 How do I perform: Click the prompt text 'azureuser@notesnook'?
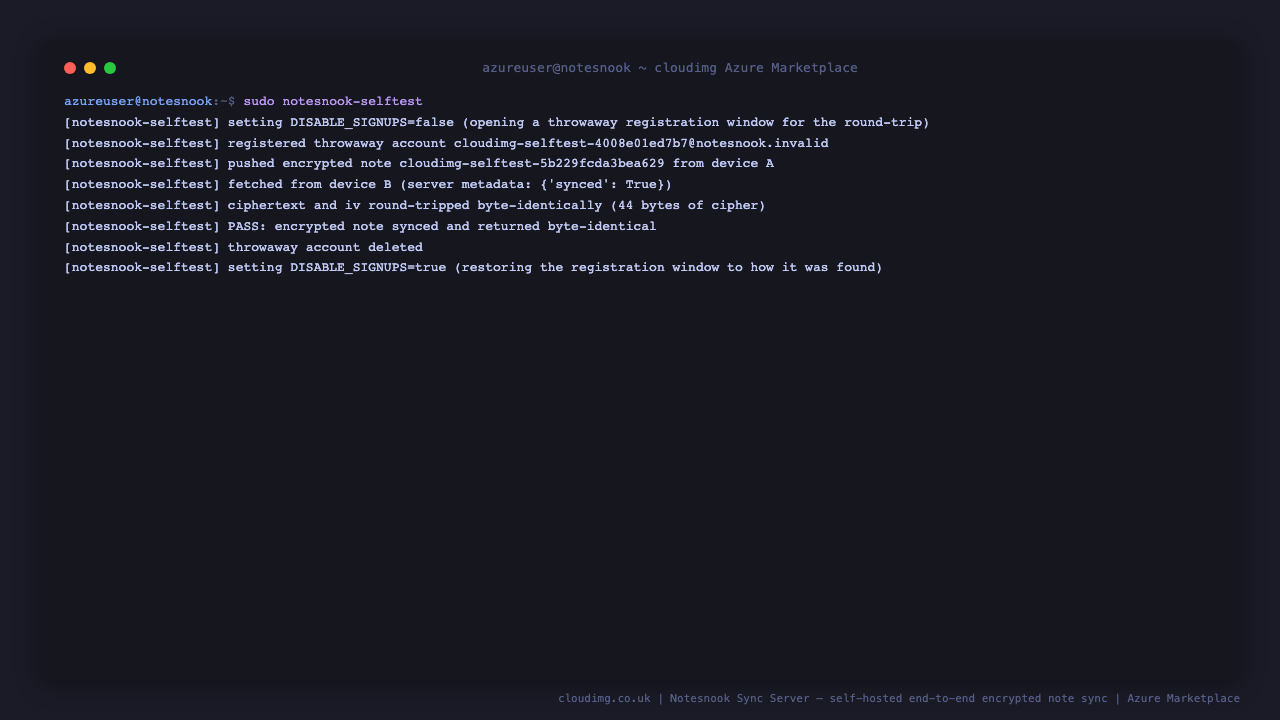point(138,102)
